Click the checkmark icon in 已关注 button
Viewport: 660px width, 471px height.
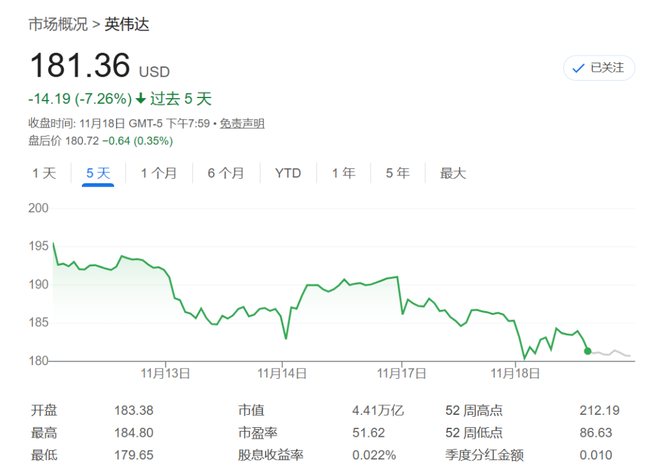tap(578, 68)
